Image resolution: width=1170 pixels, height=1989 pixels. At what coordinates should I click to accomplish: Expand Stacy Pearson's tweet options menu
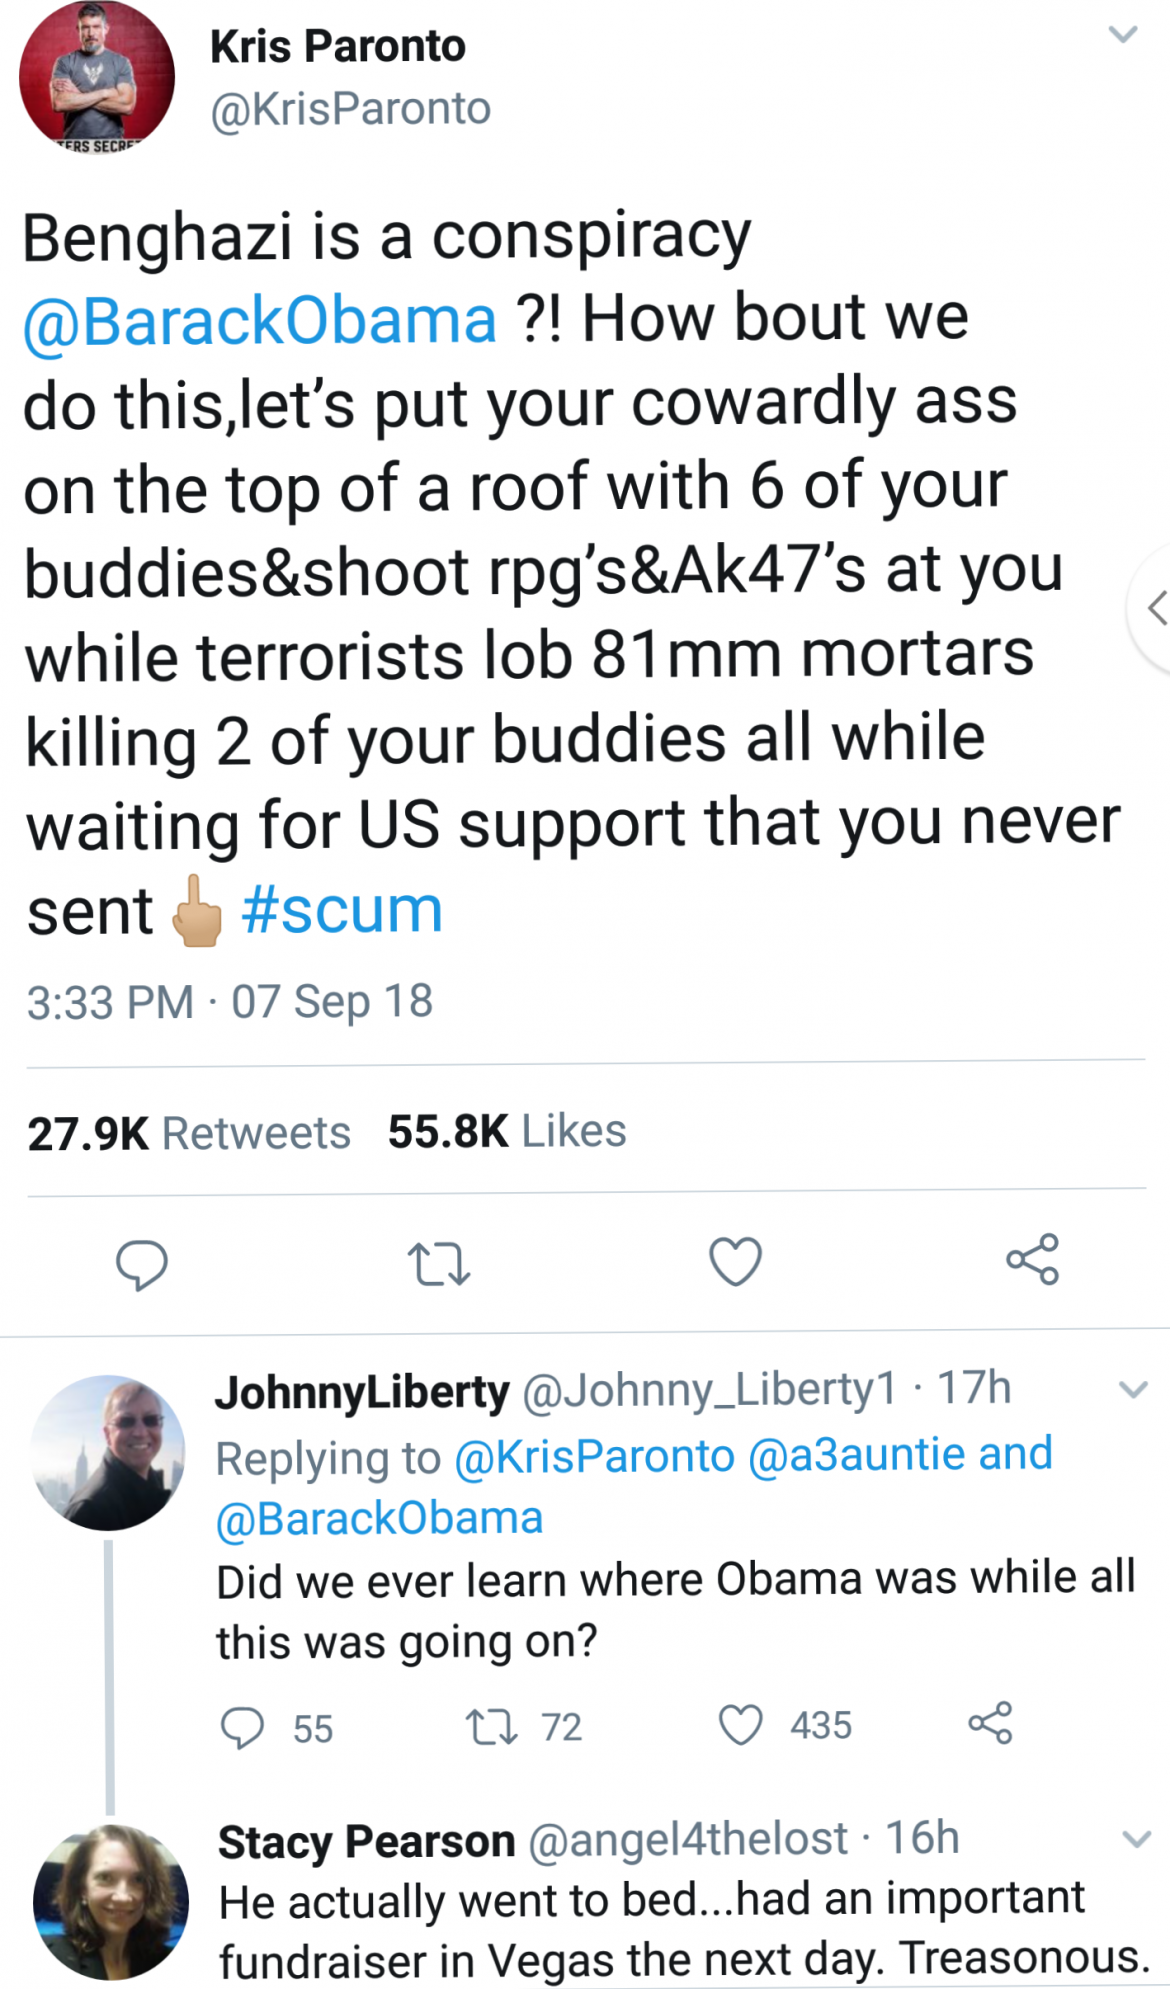point(1136,1839)
